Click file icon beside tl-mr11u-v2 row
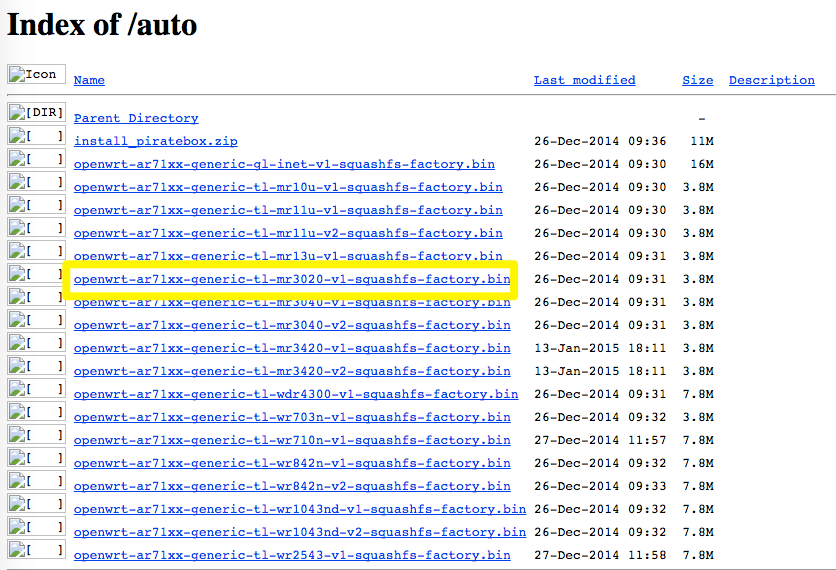The width and height of the screenshot is (836, 570). tap(36, 227)
